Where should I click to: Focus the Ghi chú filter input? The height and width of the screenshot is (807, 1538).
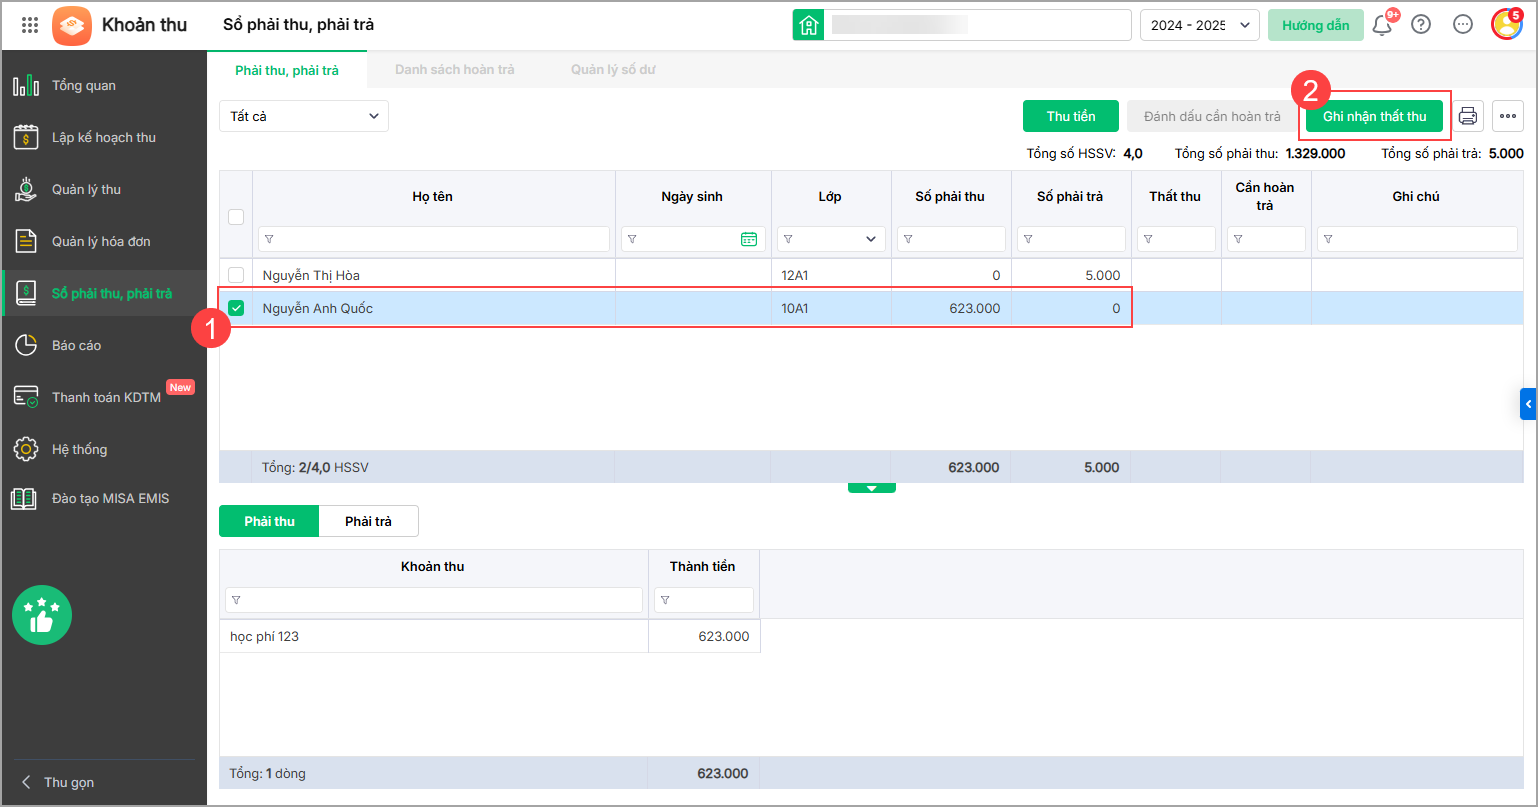click(1417, 239)
